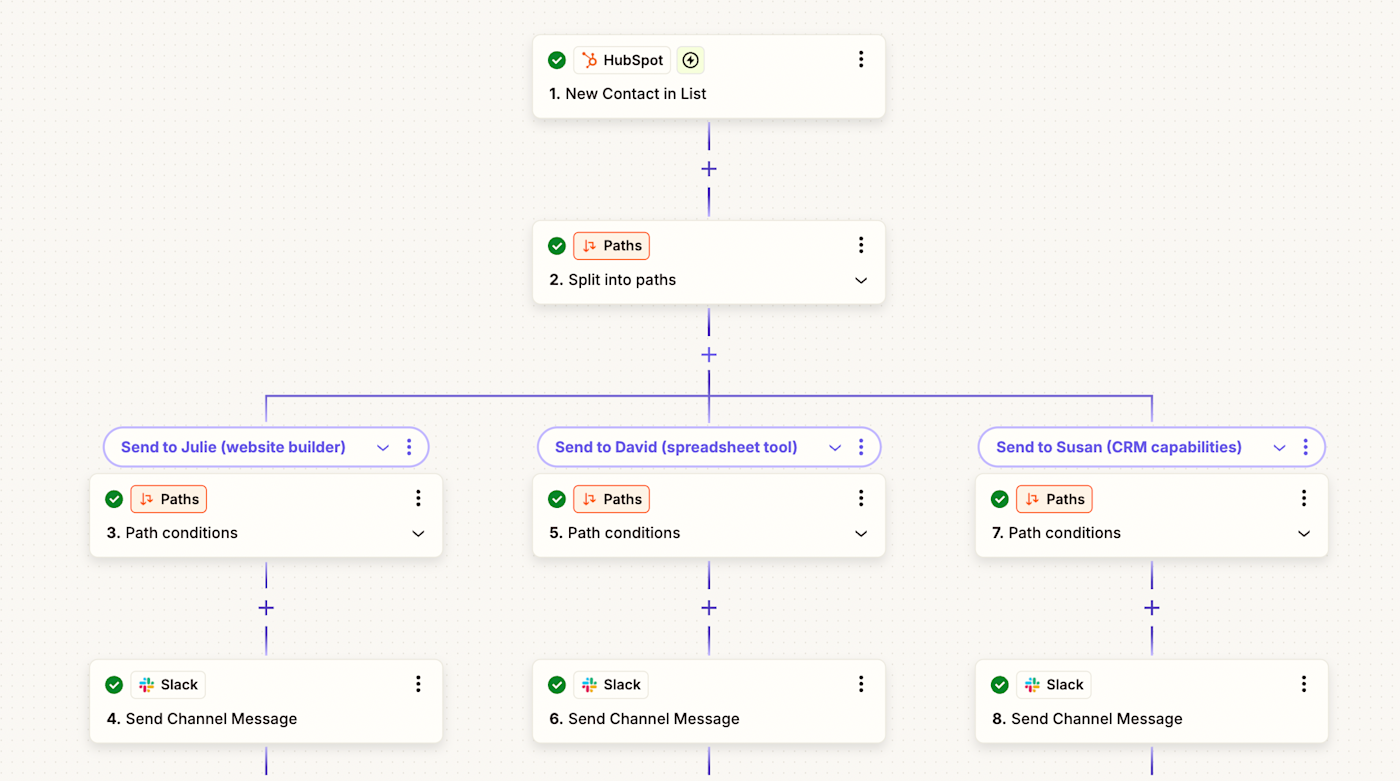Open the three-dot menu for Send to Susan path

coord(1305,447)
